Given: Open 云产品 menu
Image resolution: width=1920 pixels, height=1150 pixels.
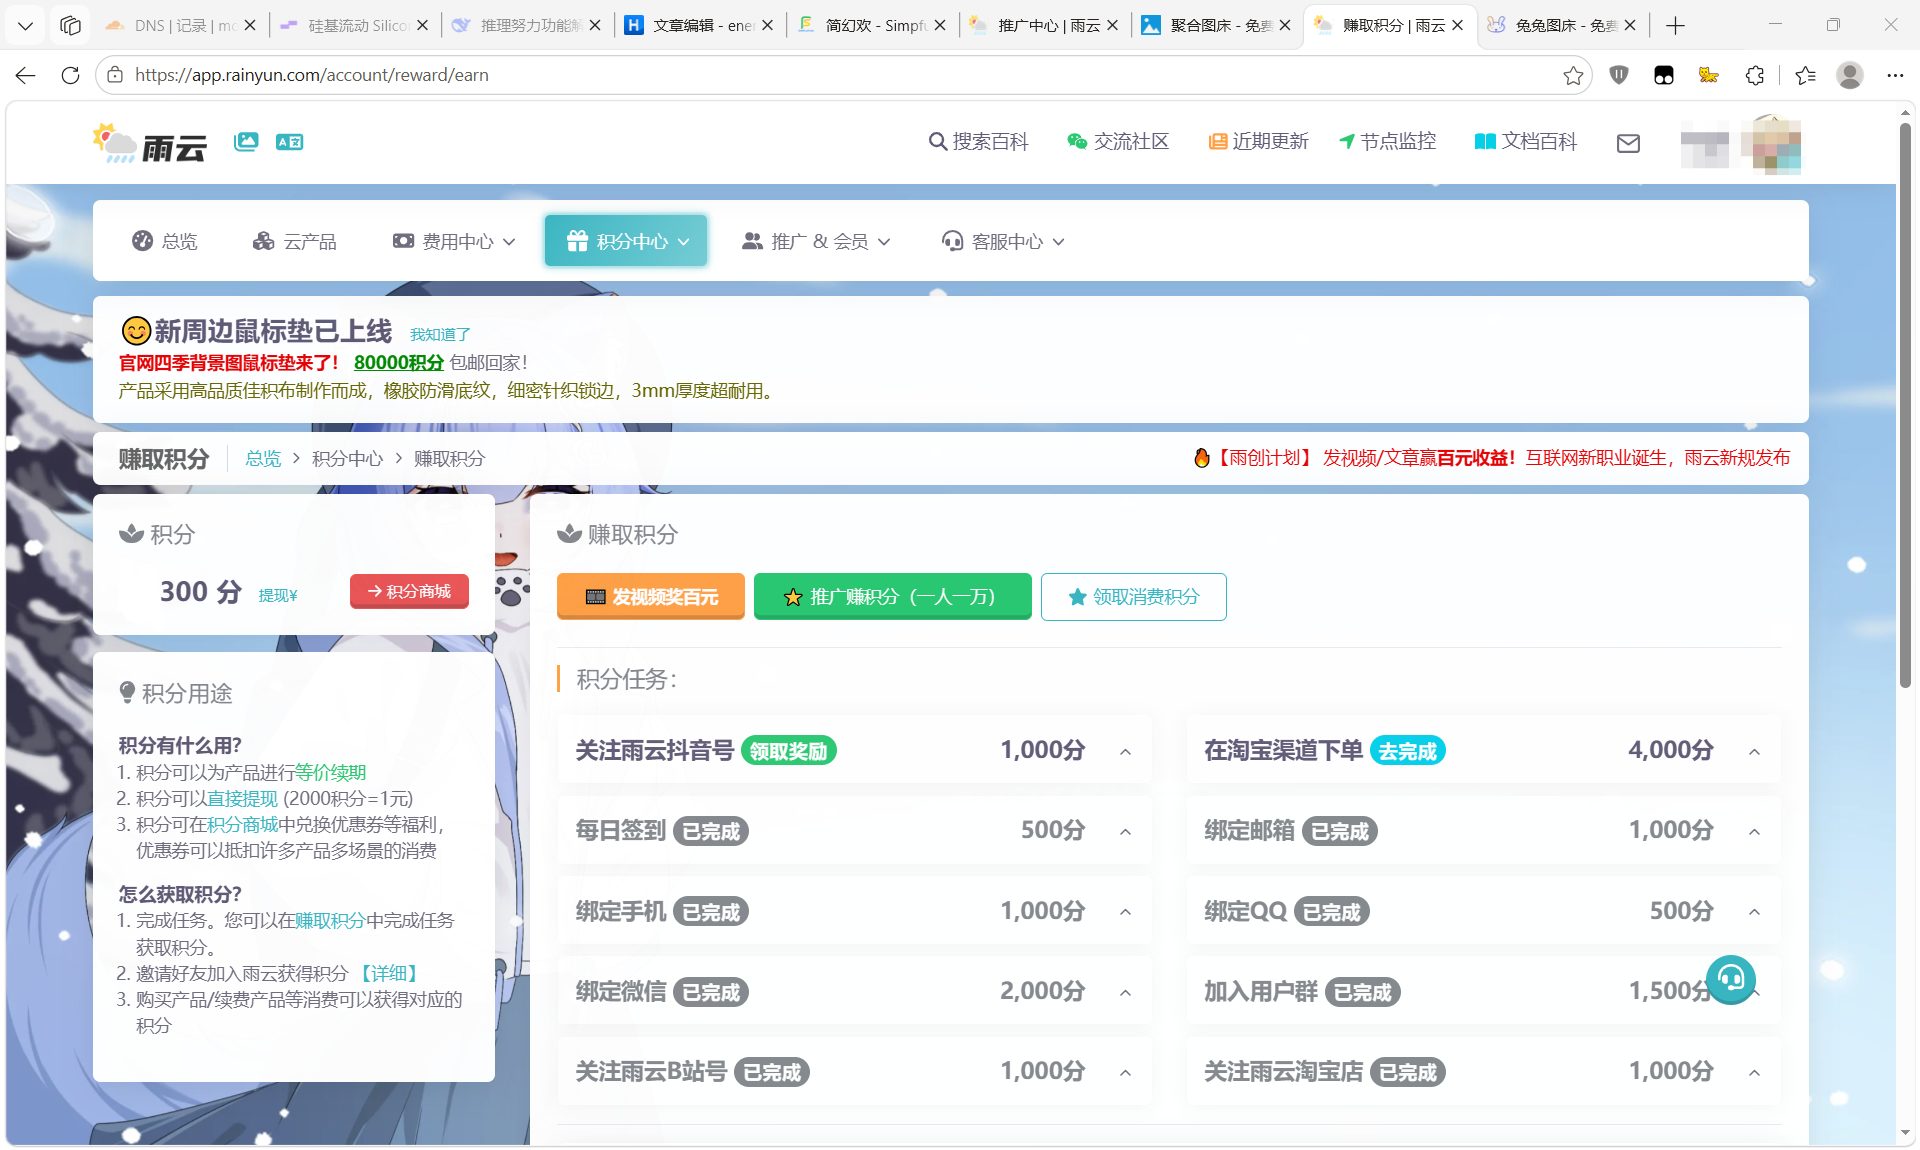Looking at the screenshot, I should click(x=295, y=241).
